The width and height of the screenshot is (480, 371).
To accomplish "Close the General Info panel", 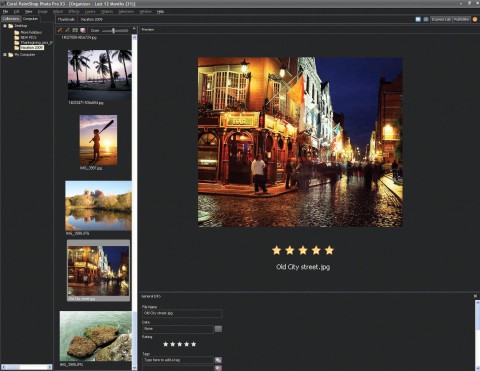I will pyautogui.click(x=475, y=296).
